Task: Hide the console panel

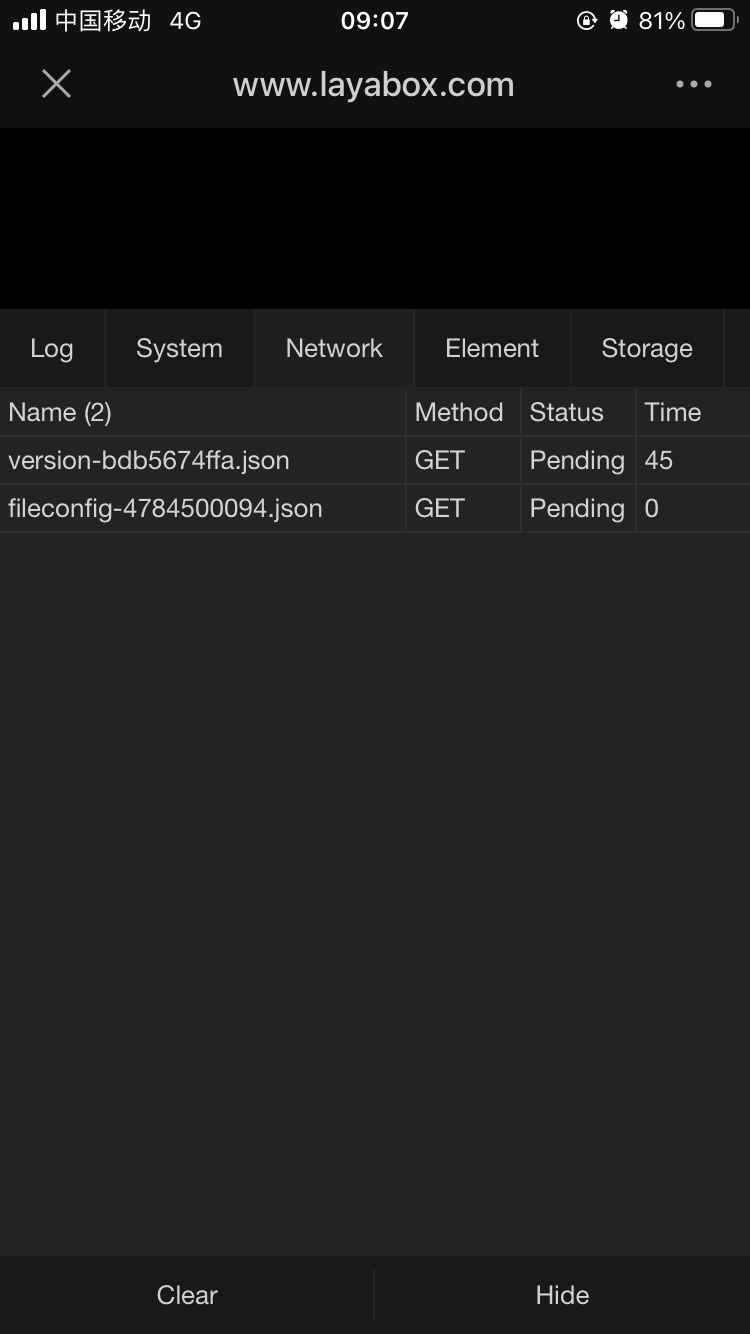Action: 562,1295
